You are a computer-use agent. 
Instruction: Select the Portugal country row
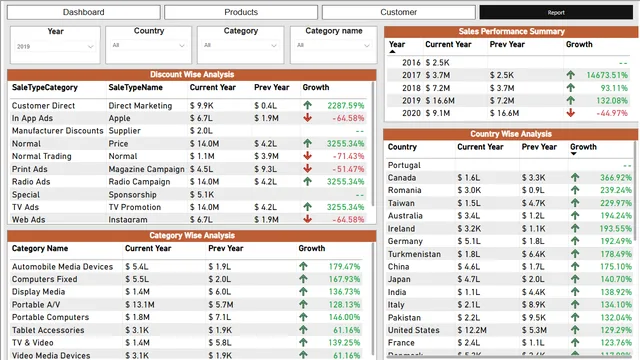tap(510, 165)
